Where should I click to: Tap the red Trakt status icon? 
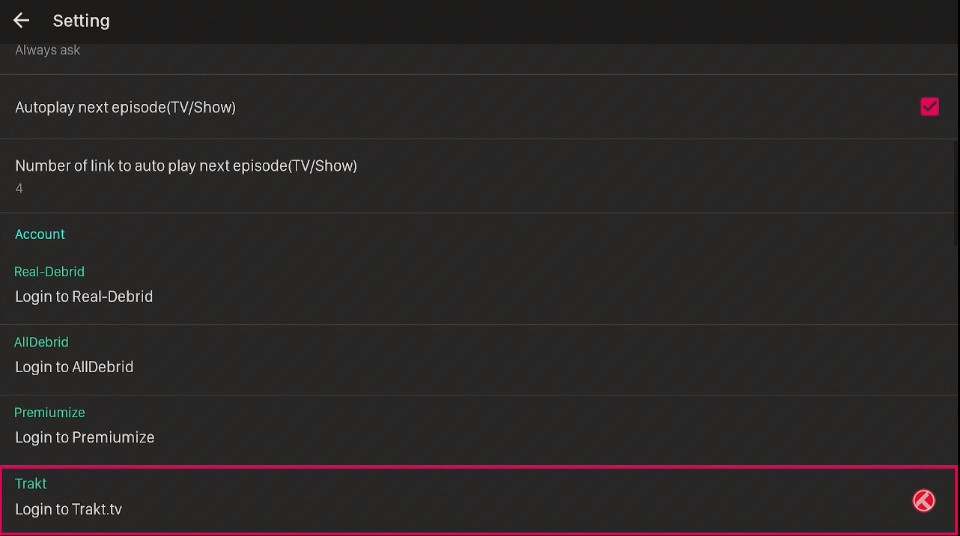click(923, 500)
